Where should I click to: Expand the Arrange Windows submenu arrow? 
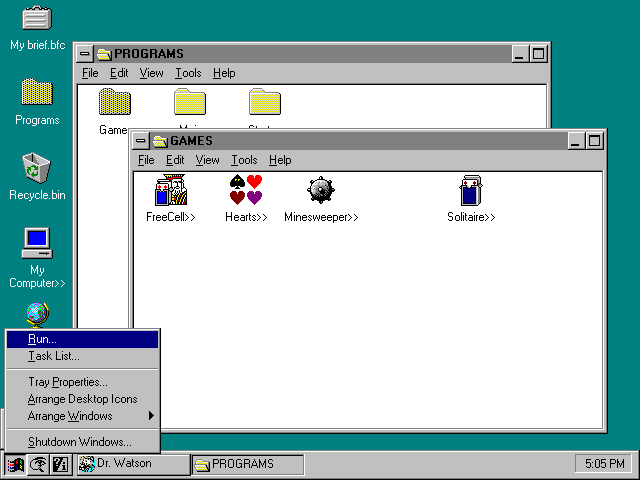pyautogui.click(x=151, y=416)
